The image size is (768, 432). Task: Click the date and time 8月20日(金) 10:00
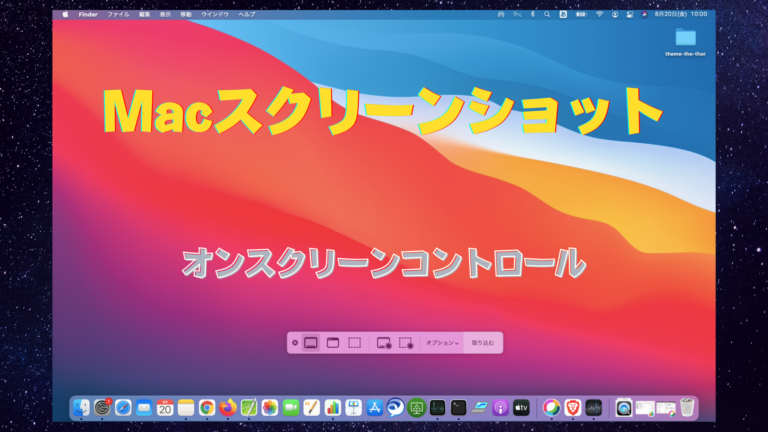click(x=681, y=14)
